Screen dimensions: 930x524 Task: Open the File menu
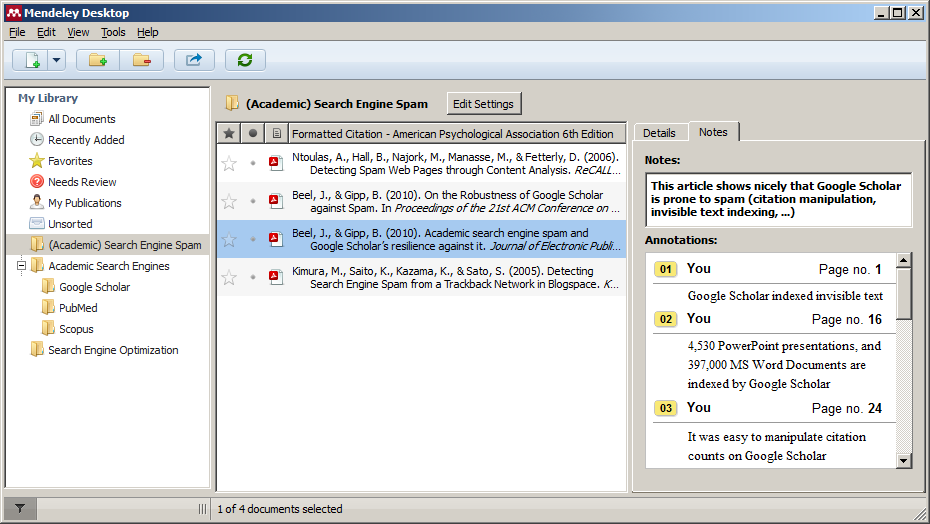[x=17, y=32]
